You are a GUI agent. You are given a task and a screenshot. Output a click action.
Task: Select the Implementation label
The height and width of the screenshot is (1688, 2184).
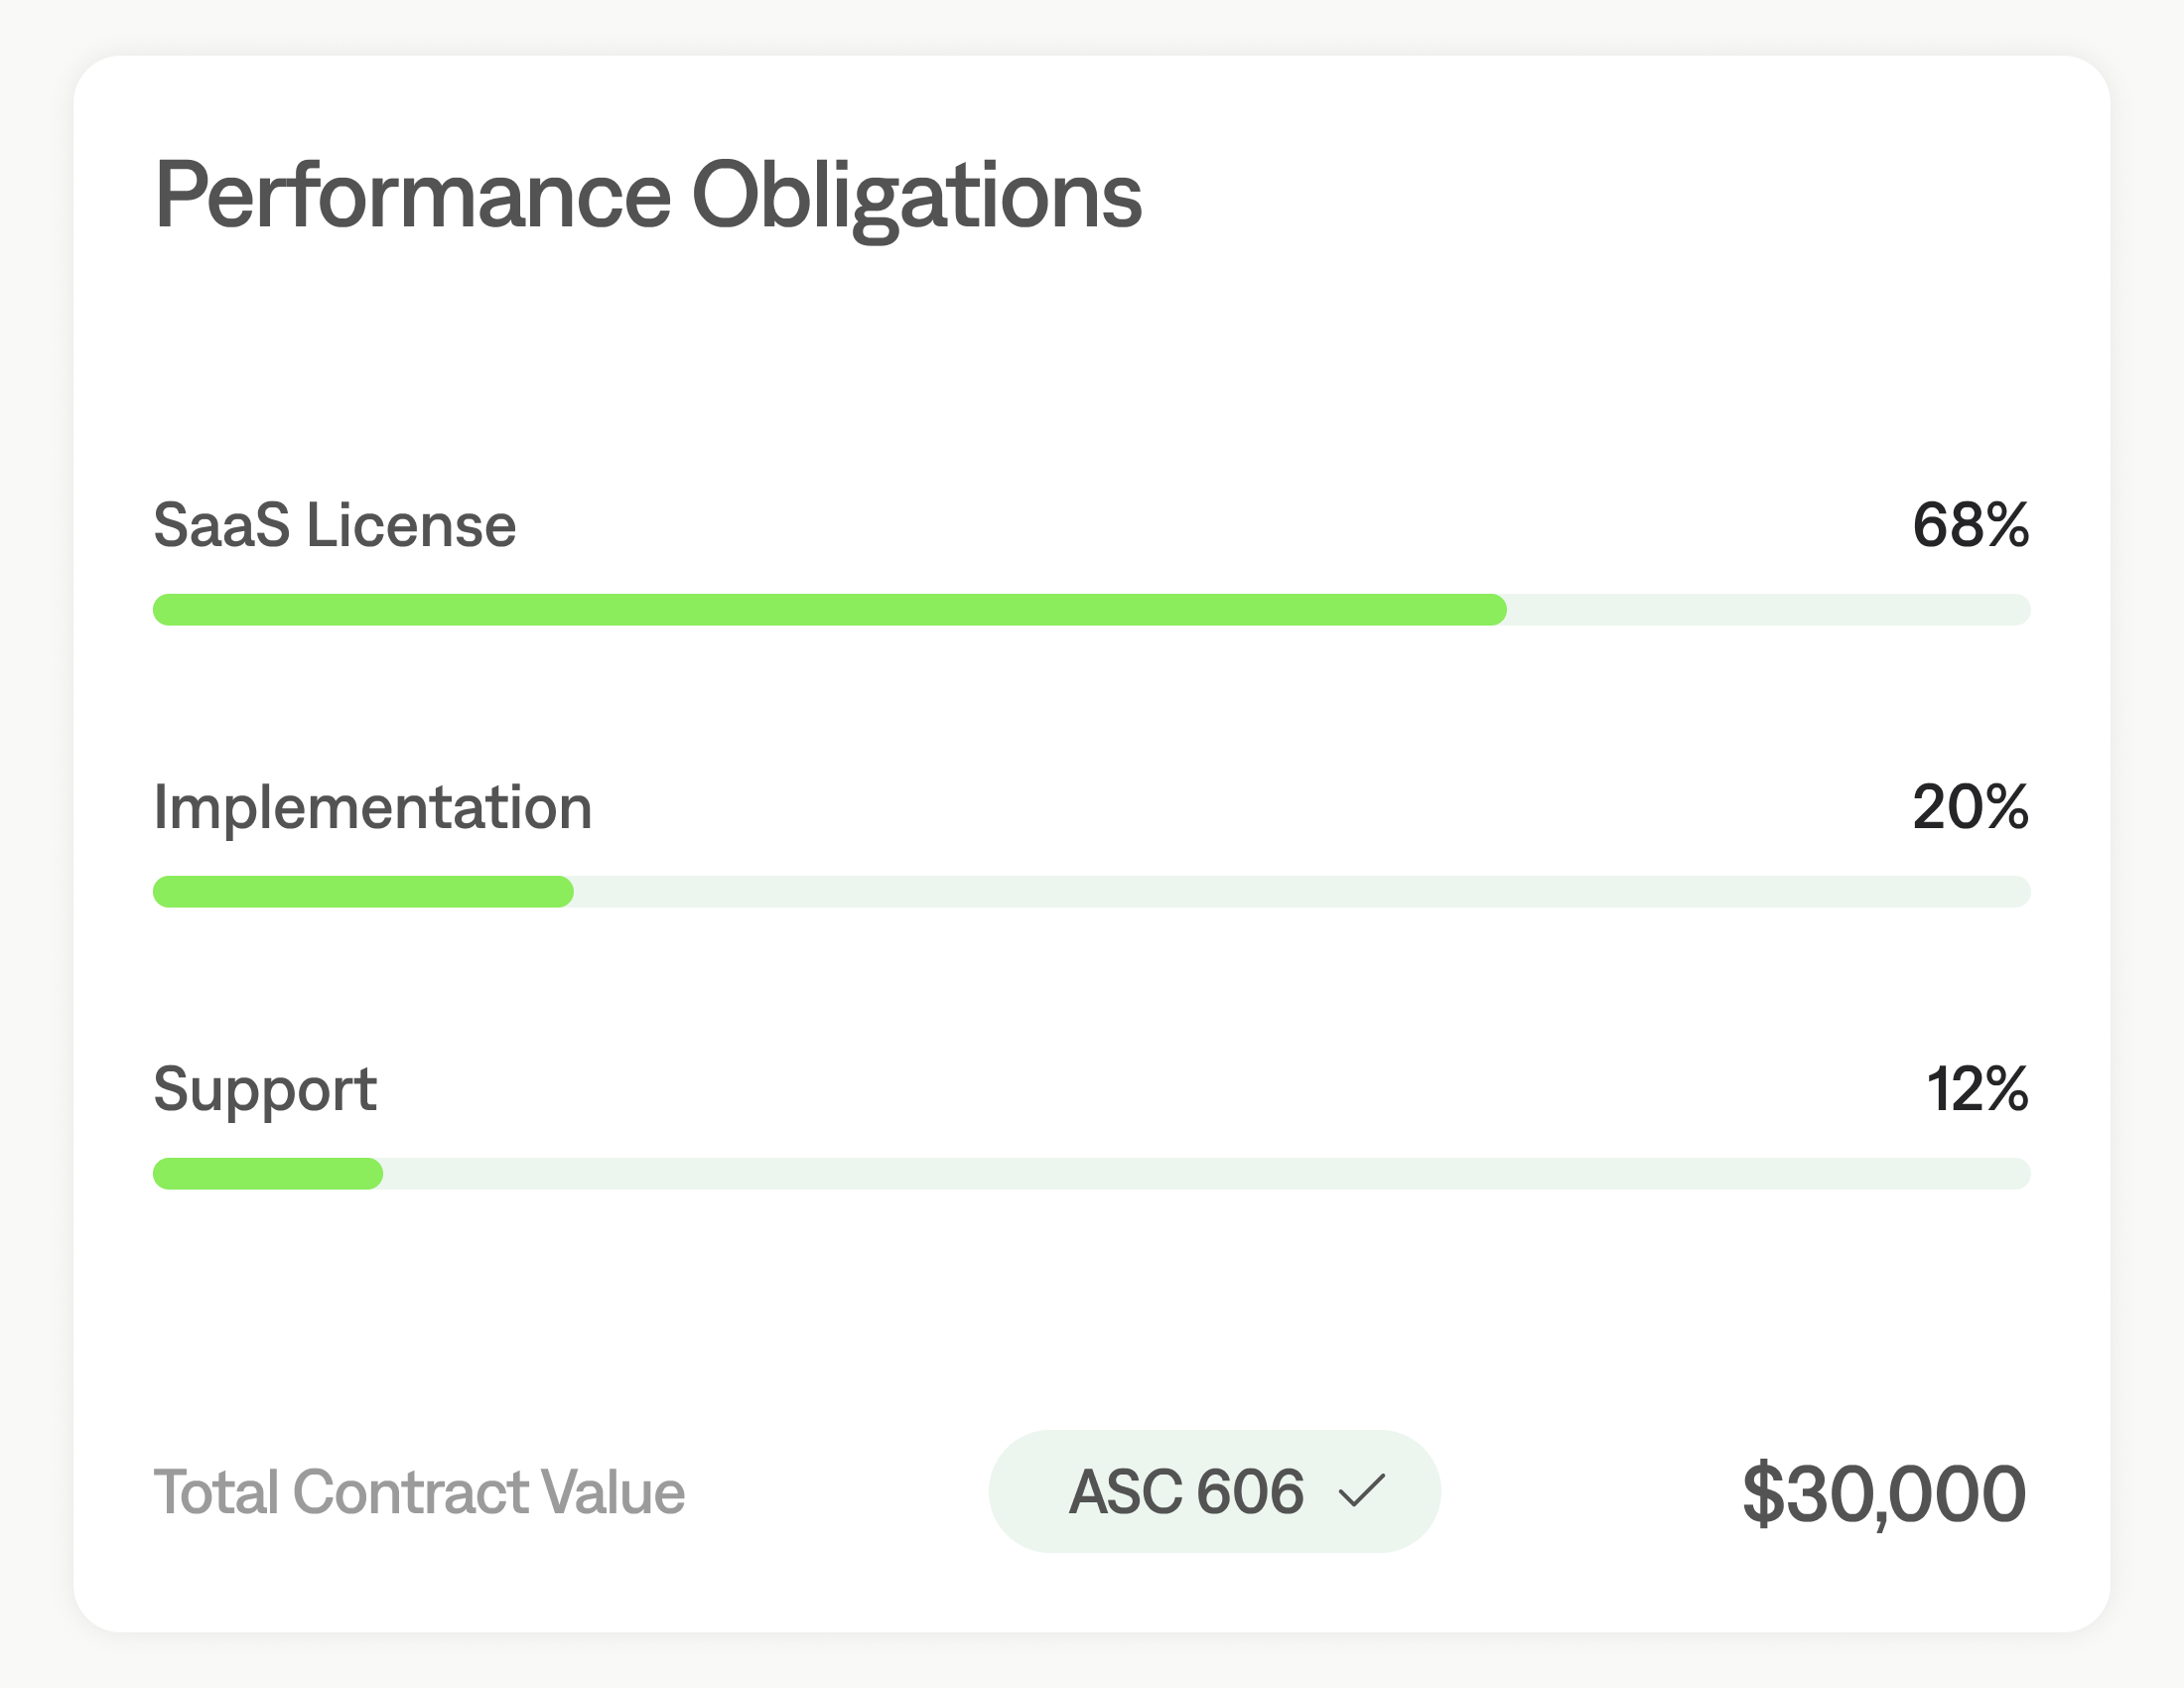[x=372, y=807]
